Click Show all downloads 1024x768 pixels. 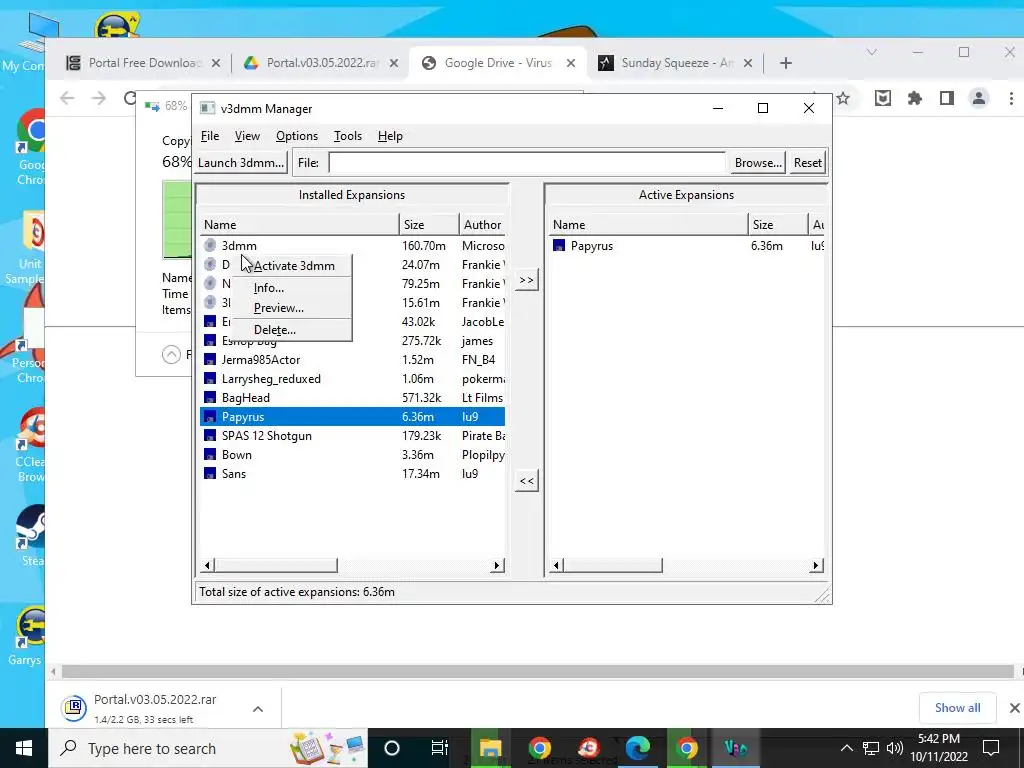point(957,708)
